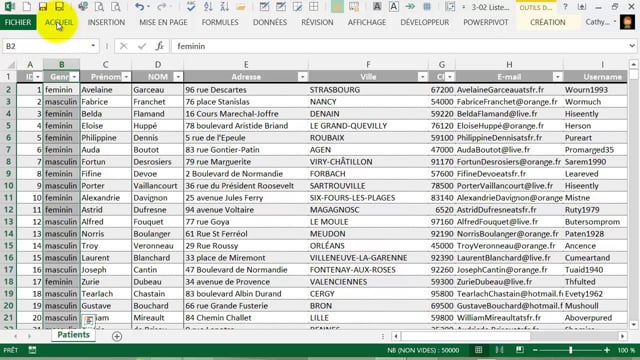
Task: Open the Prénom column filter dropdown
Action: tap(126, 77)
